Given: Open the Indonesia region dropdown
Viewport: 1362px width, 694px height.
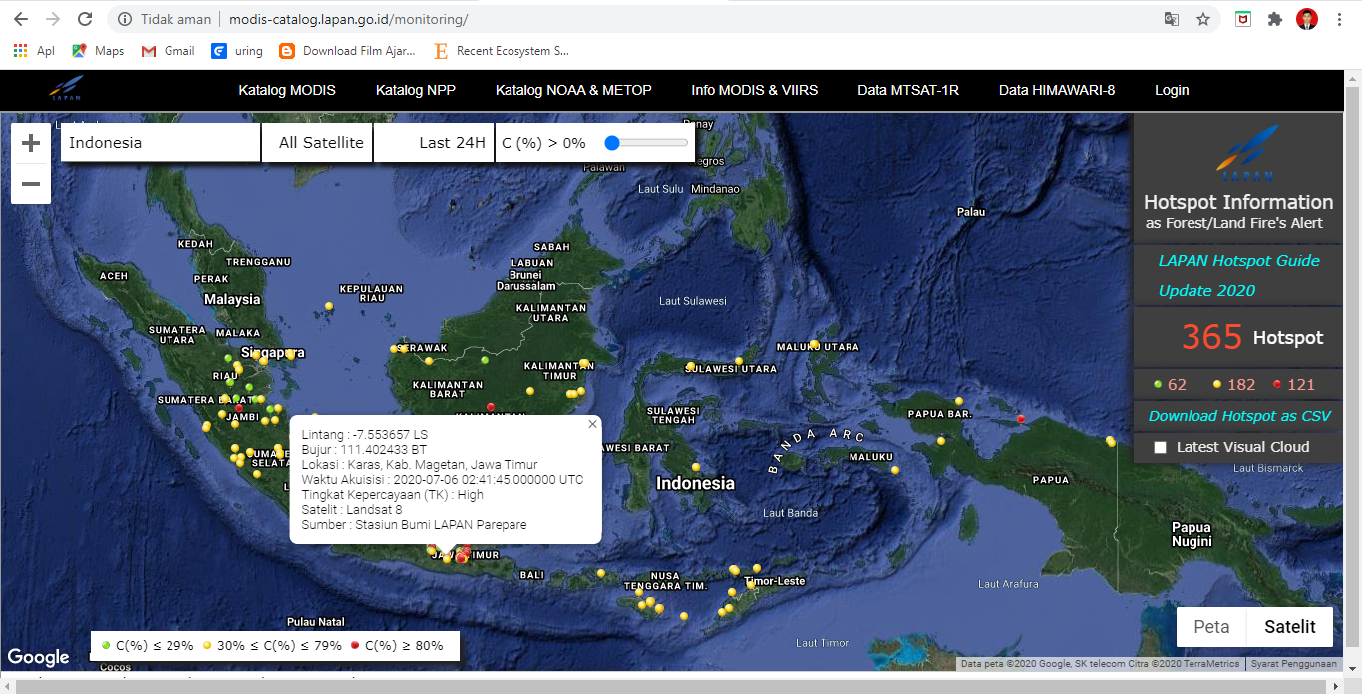Looking at the screenshot, I should pyautogui.click(x=161, y=143).
